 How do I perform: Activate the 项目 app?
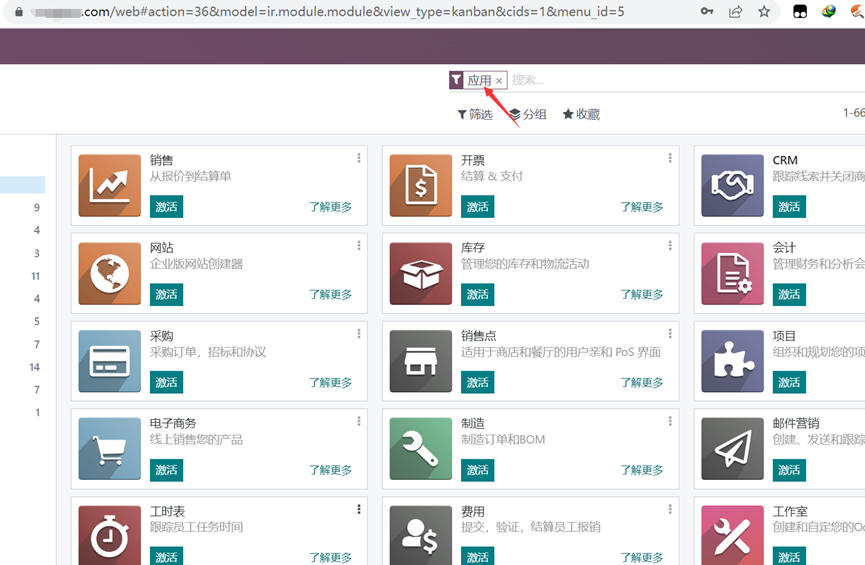(x=789, y=382)
